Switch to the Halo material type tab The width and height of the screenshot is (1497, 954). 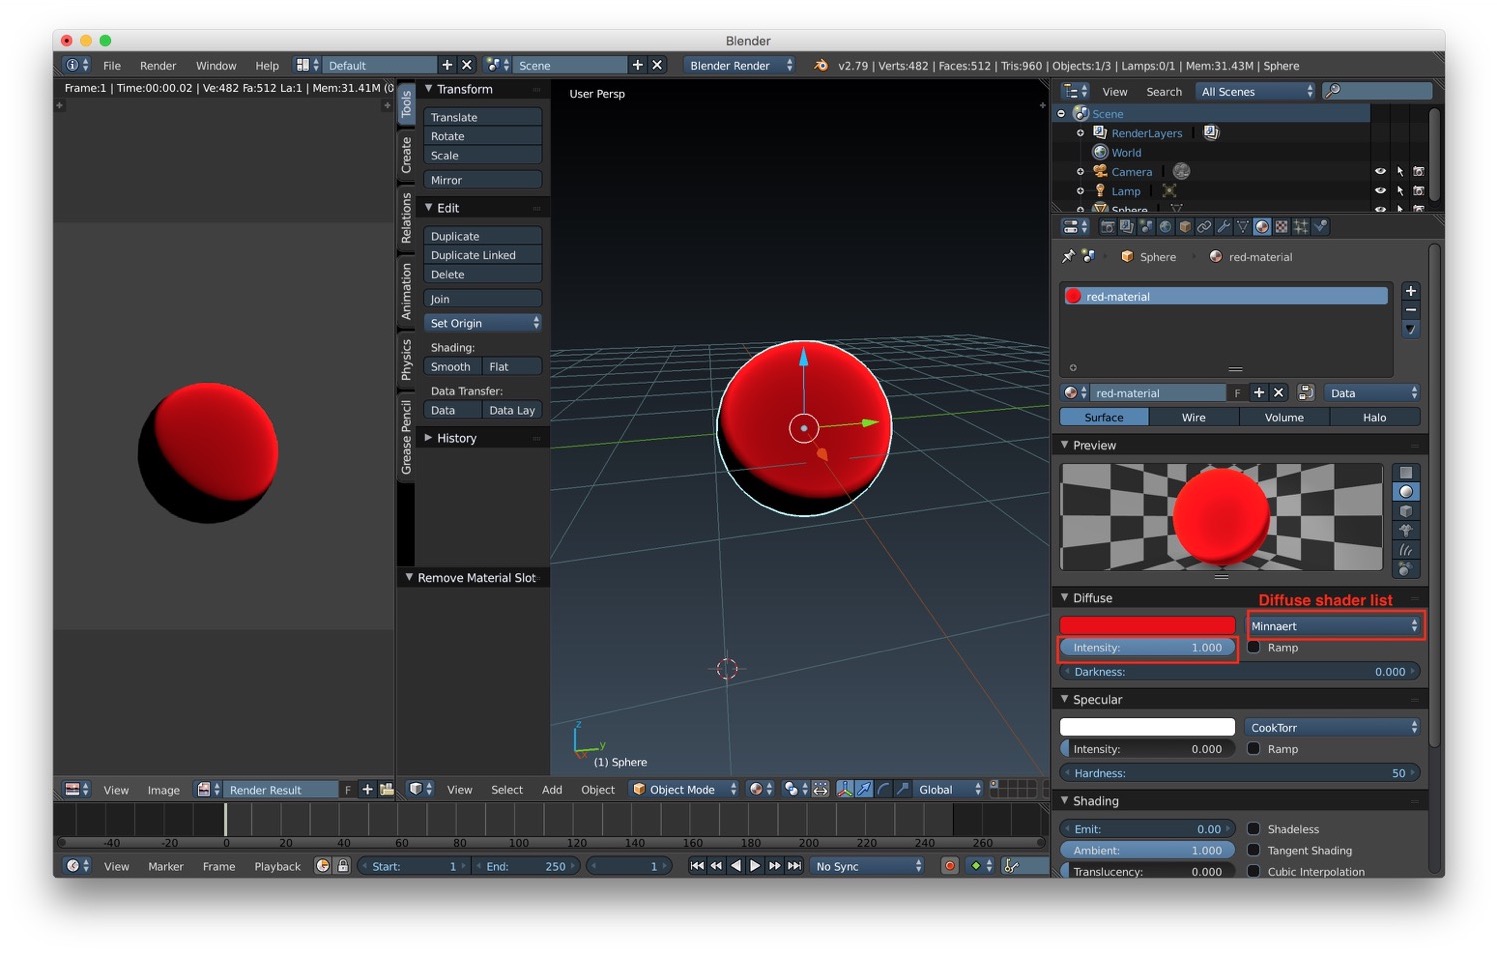1375,417
